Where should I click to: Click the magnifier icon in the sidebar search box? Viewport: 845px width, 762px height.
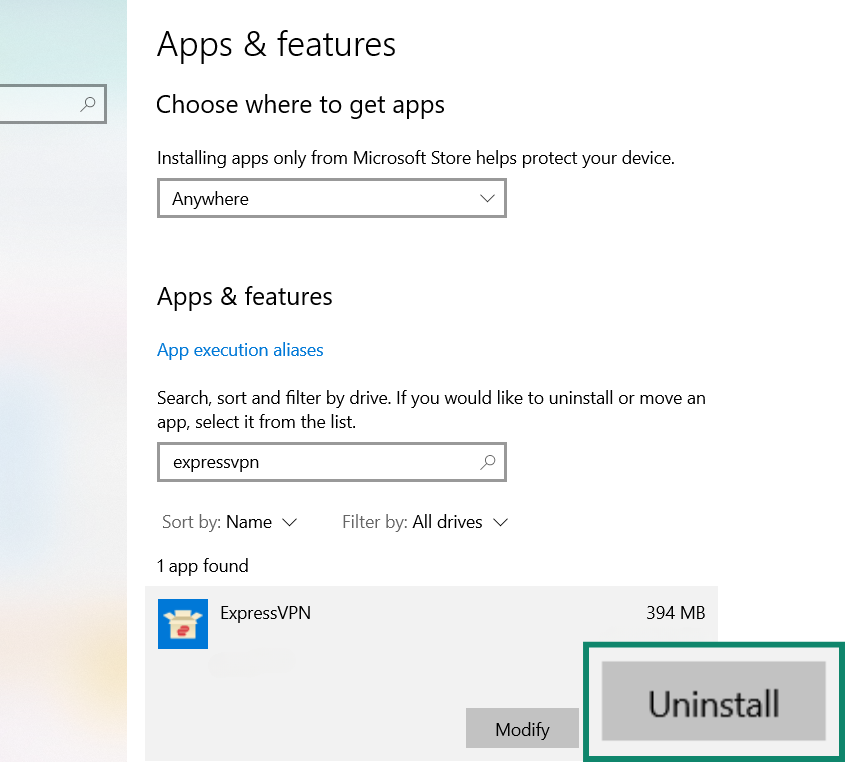click(89, 104)
